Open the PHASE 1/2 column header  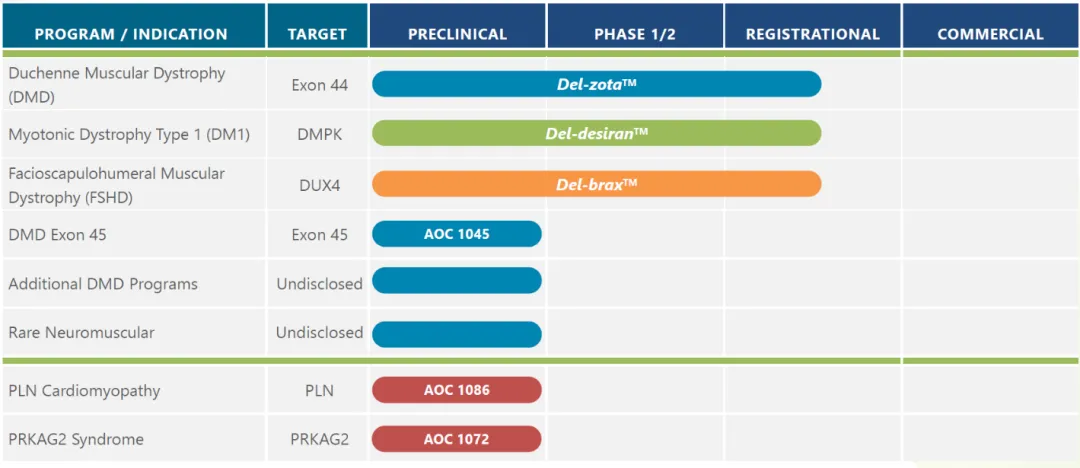coord(635,34)
